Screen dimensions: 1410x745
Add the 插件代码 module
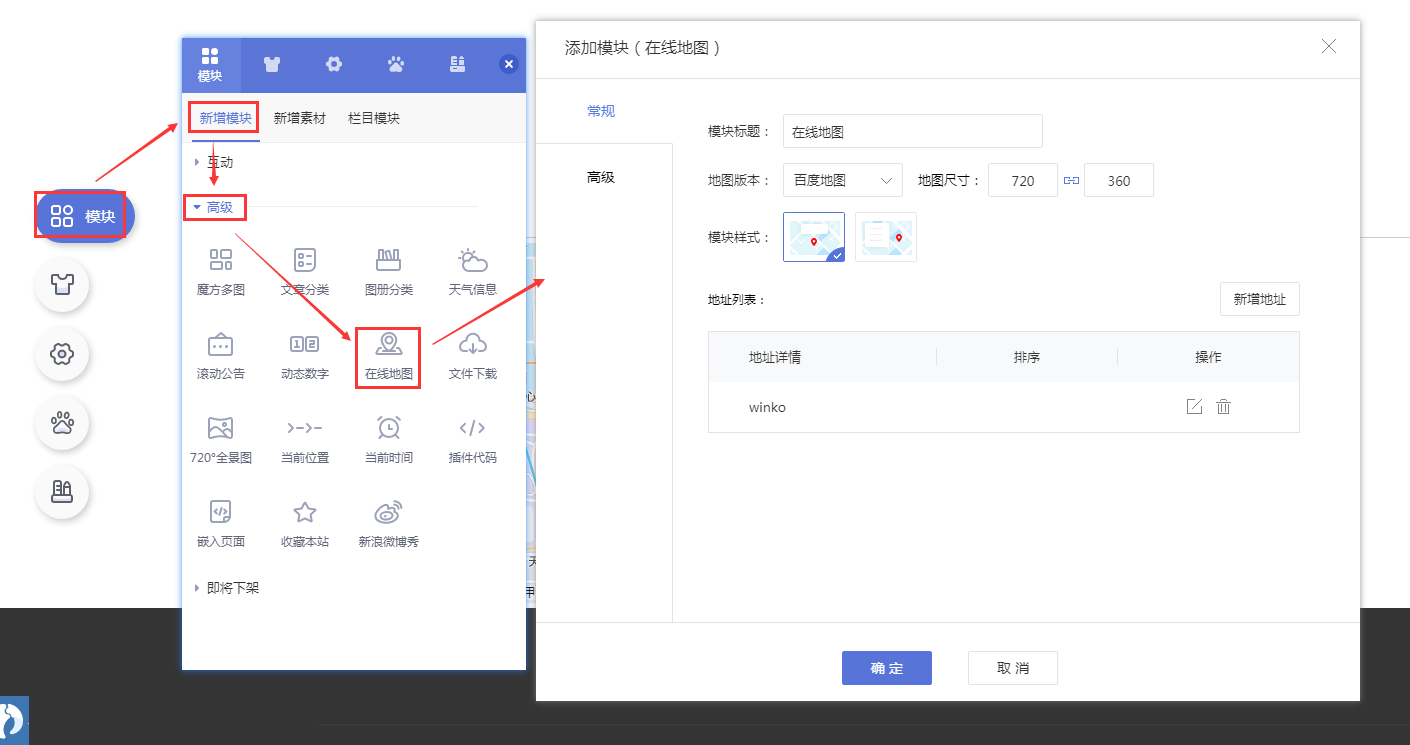tap(473, 441)
